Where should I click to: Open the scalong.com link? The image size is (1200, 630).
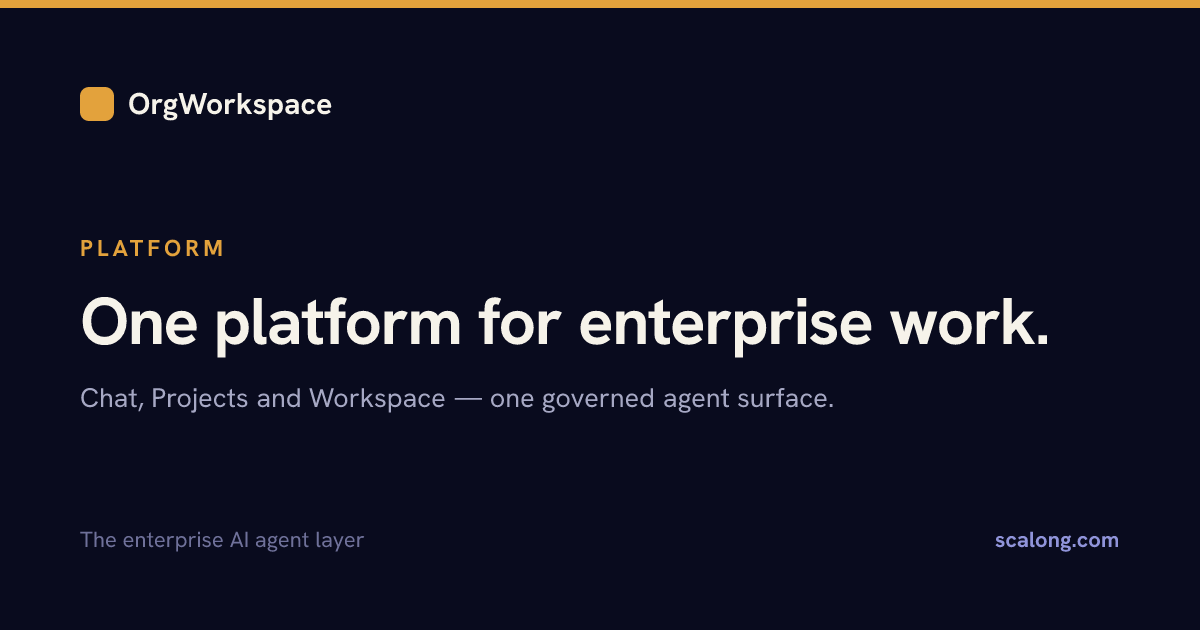coord(1057,540)
